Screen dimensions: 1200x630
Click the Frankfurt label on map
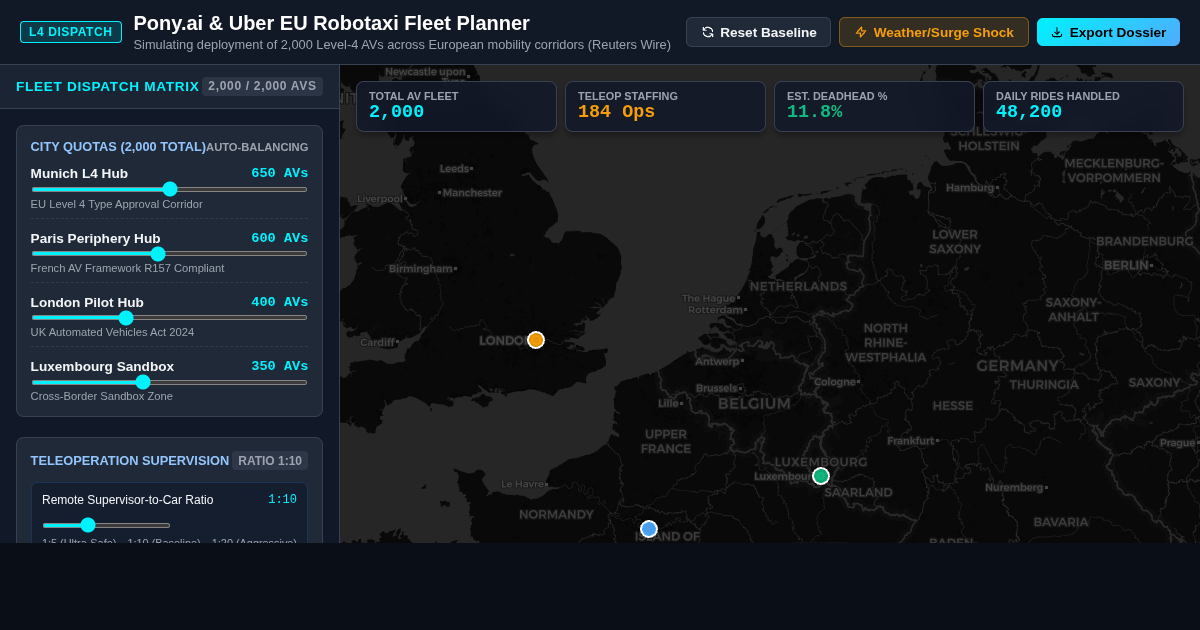pos(911,440)
